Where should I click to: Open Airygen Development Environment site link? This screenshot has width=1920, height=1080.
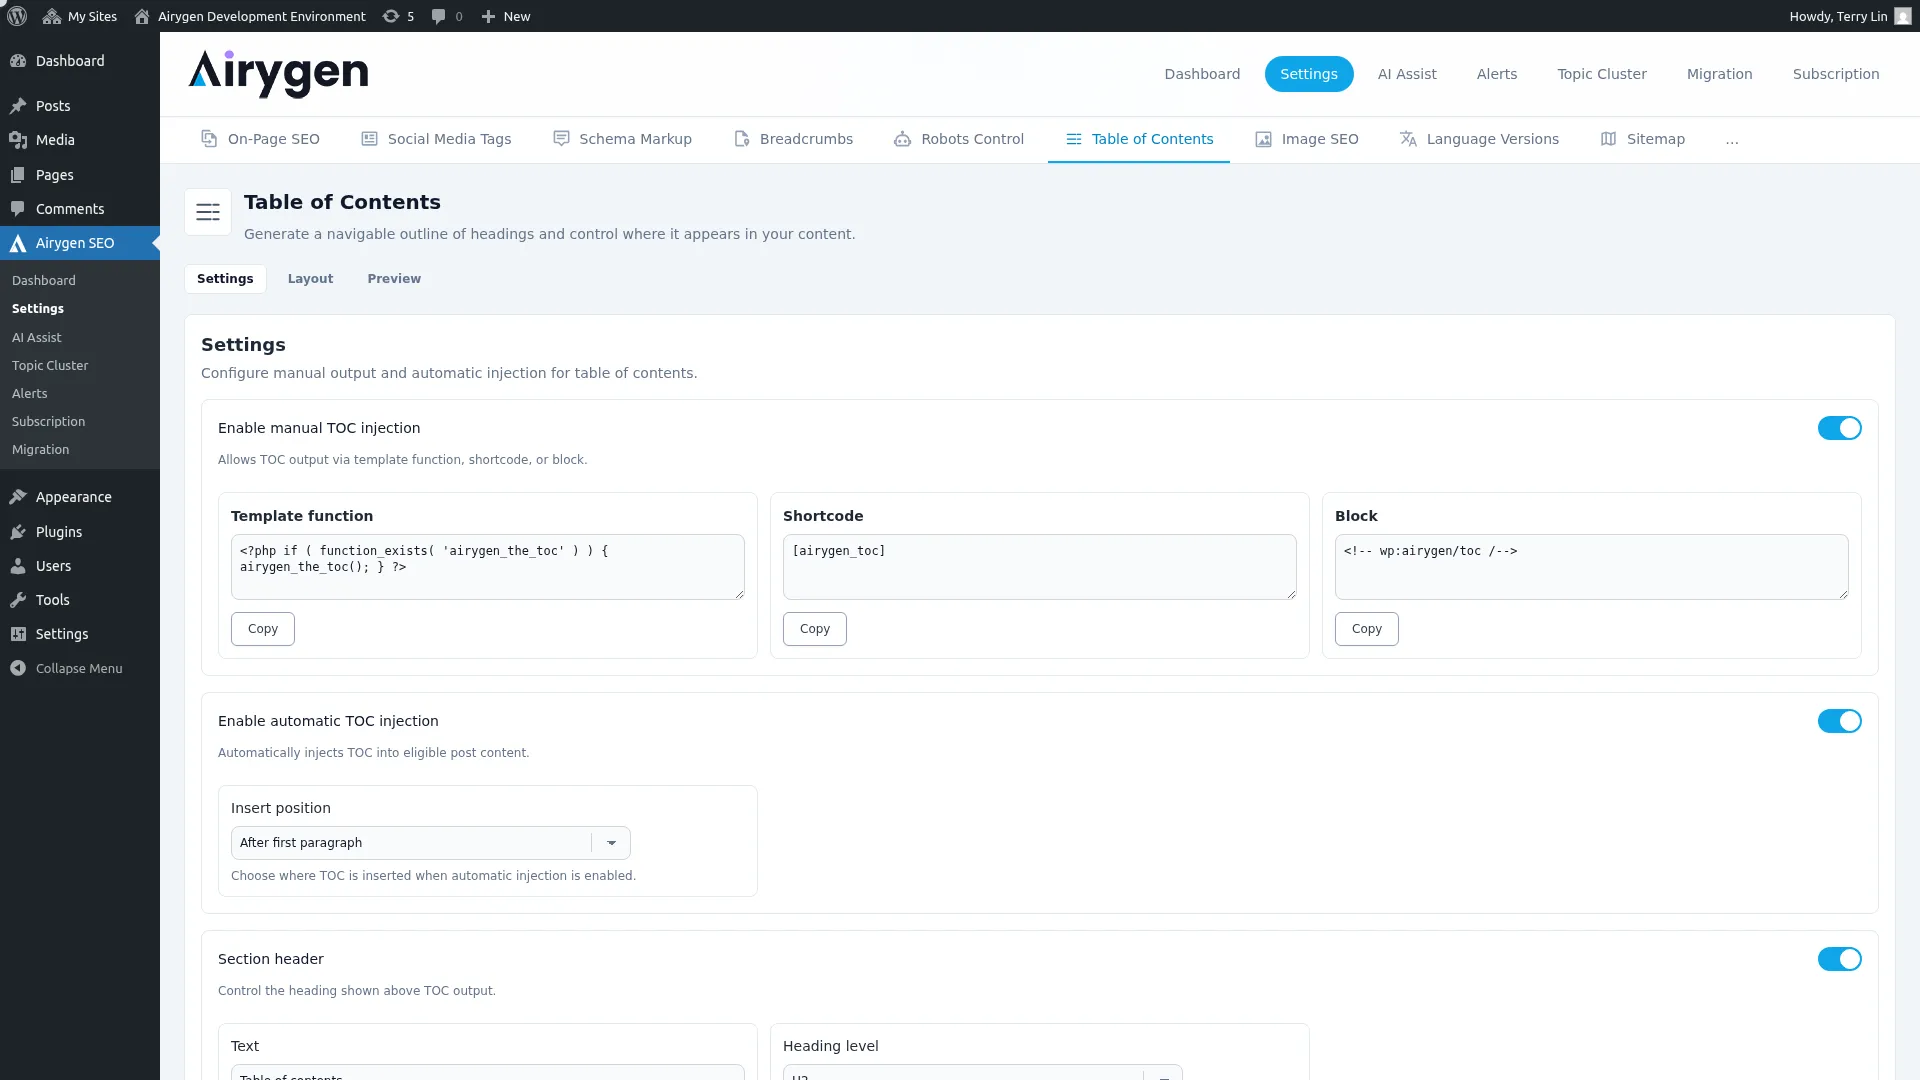(x=251, y=16)
